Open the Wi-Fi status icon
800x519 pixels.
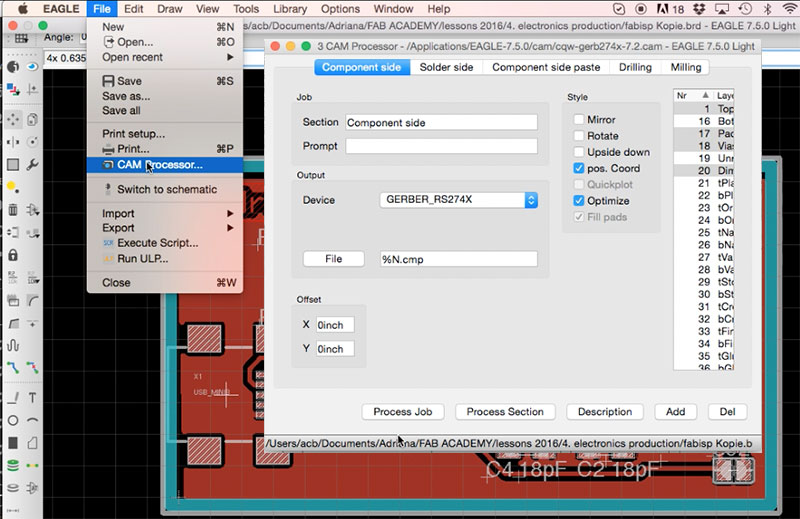[x=789, y=9]
